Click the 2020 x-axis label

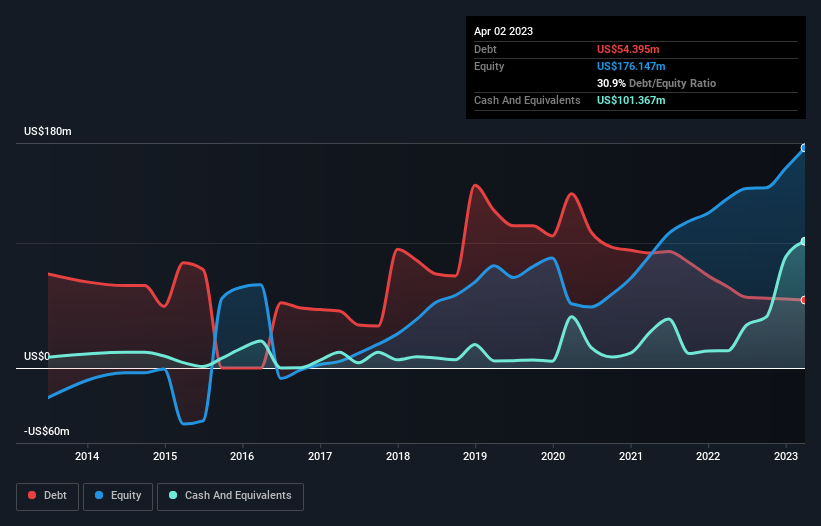click(x=553, y=456)
